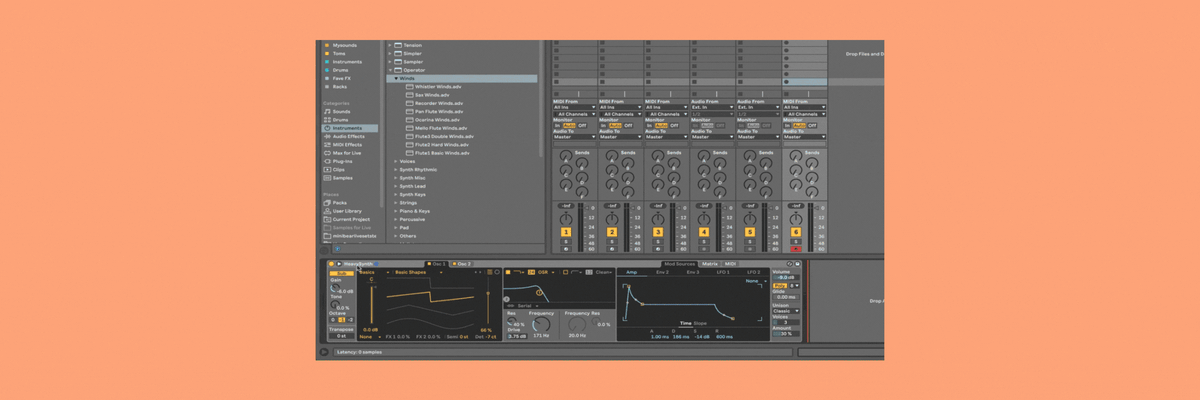The height and width of the screenshot is (400, 1200).
Task: Click the Glide time field
Action: [x=786, y=297]
